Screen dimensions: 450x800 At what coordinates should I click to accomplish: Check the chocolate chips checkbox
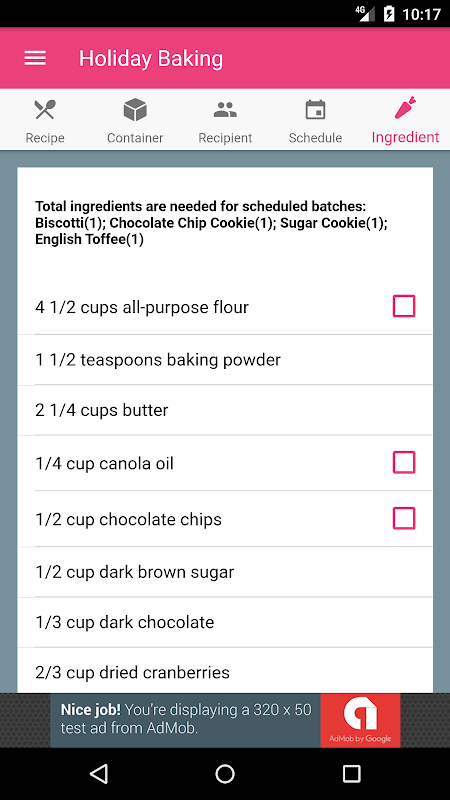coord(404,518)
